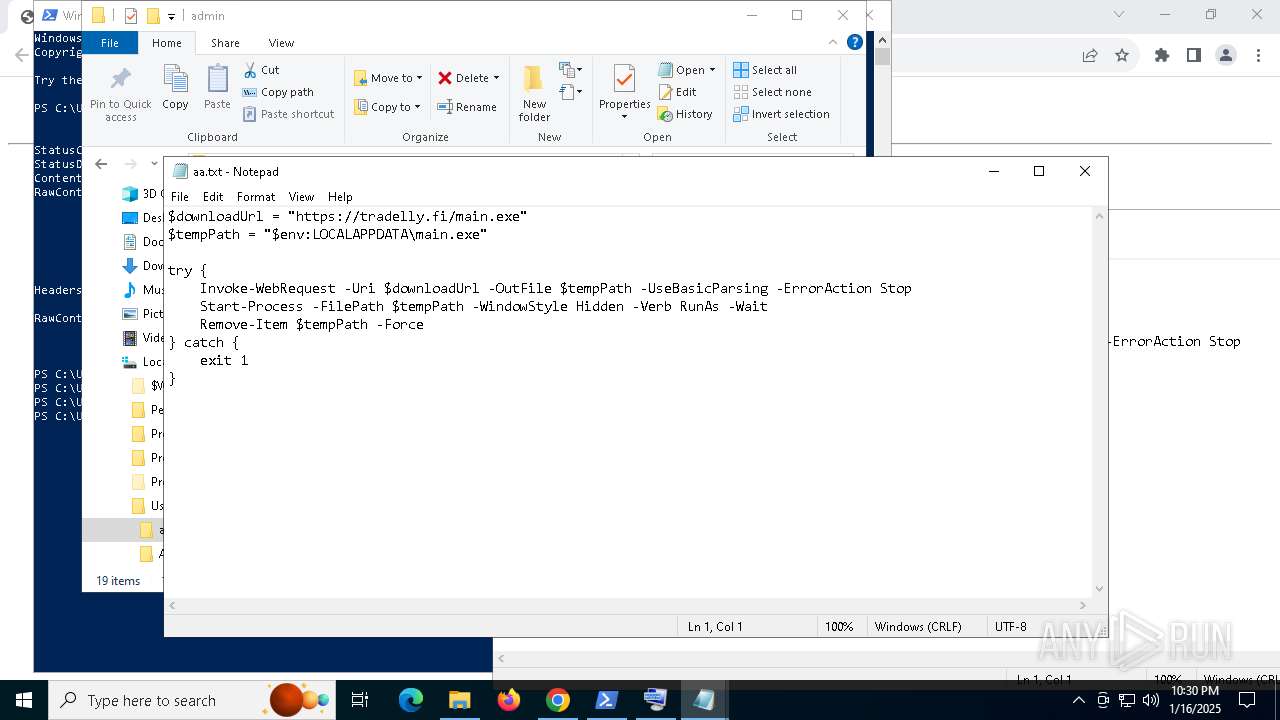
Task: Open Chrome profile avatar icon
Action: point(1226,56)
